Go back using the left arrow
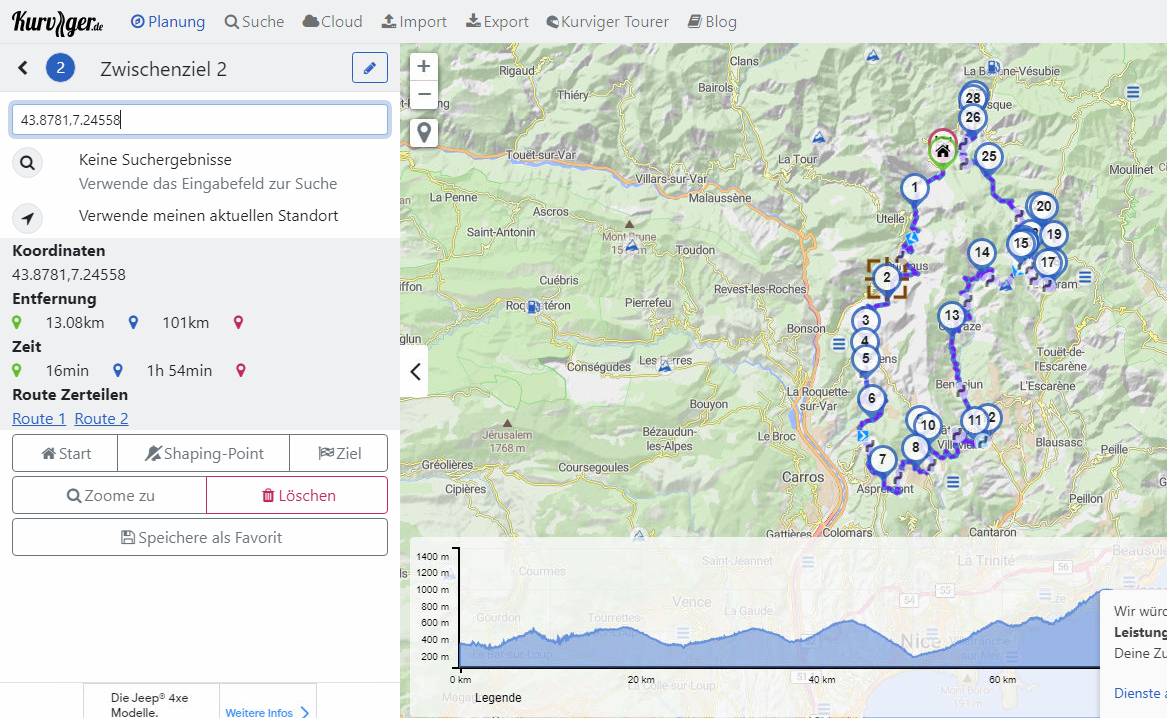The height and width of the screenshot is (718, 1167). point(23,68)
